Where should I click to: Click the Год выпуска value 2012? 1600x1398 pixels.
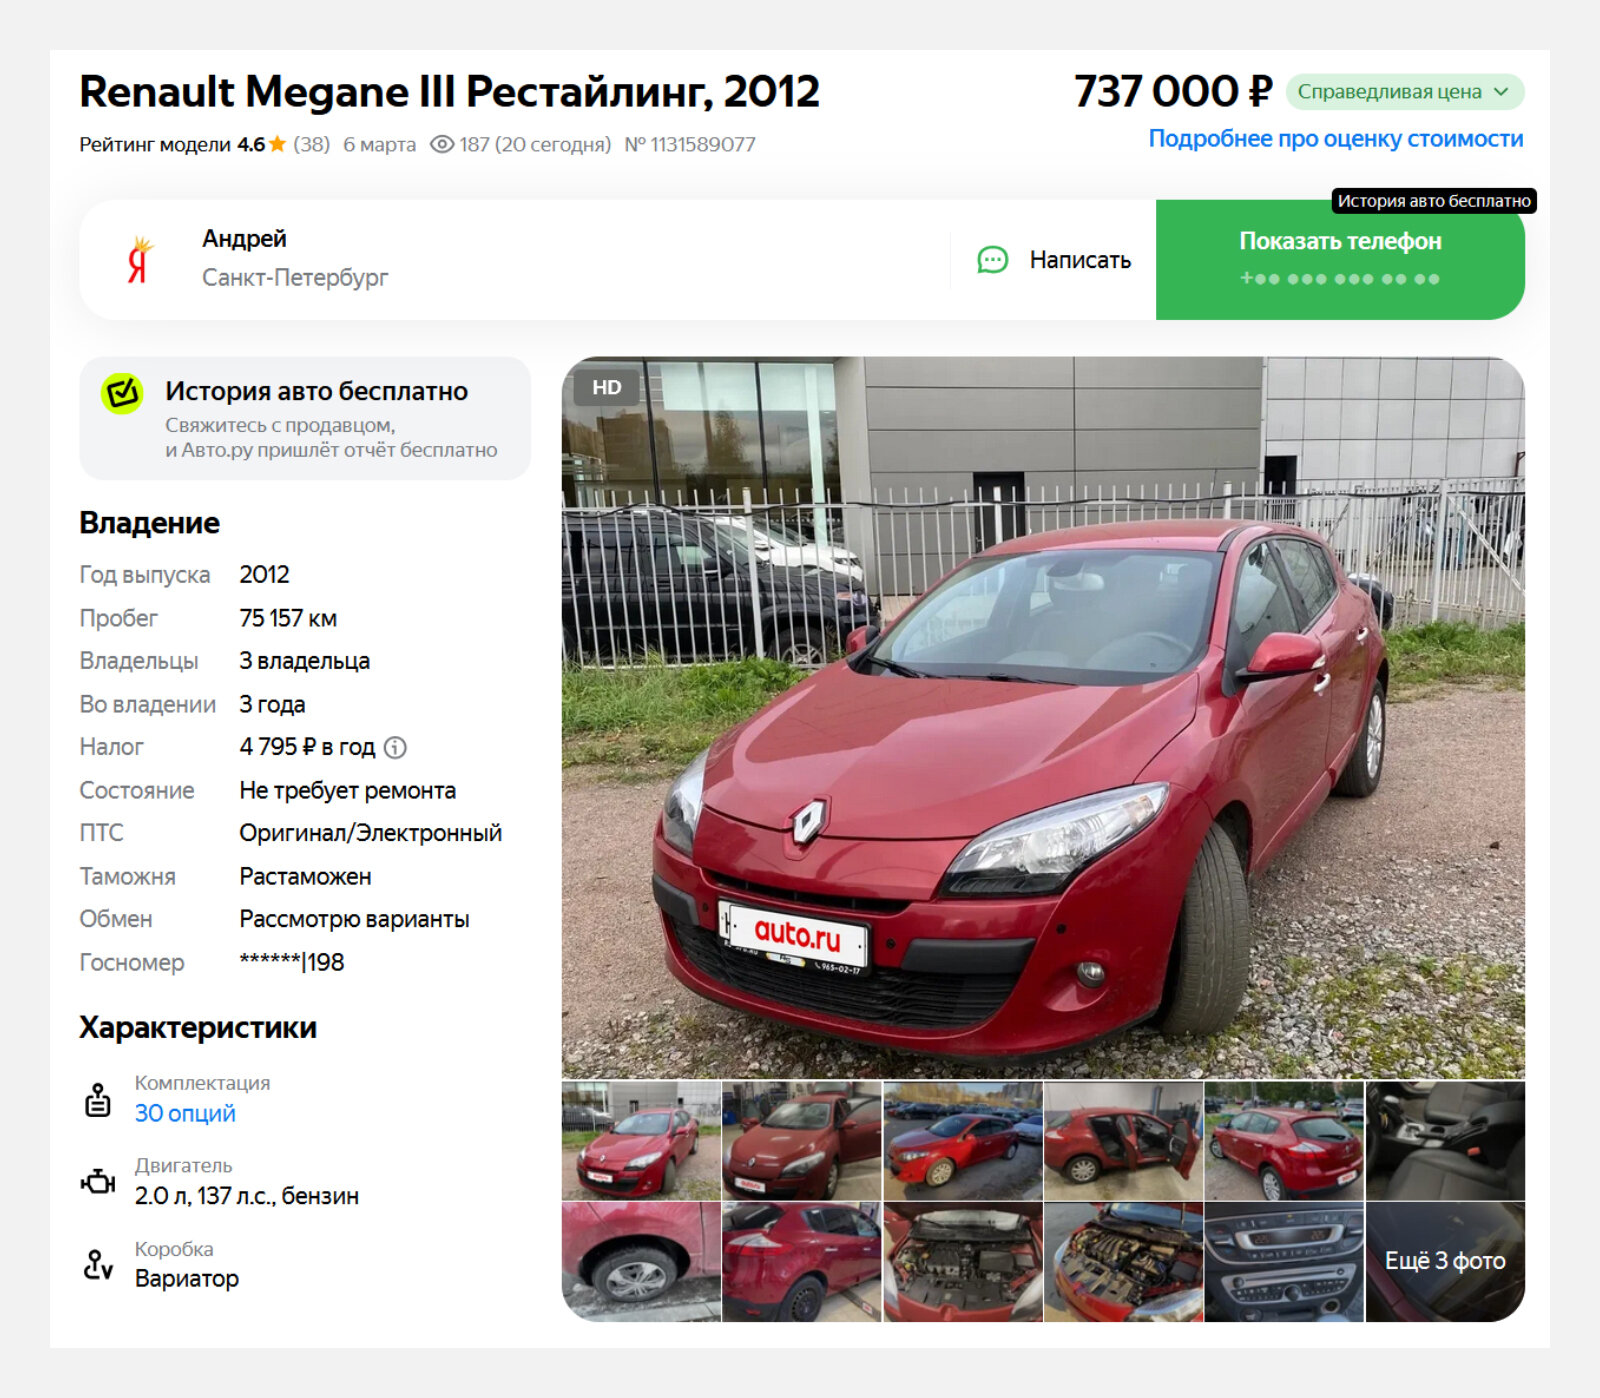[264, 575]
